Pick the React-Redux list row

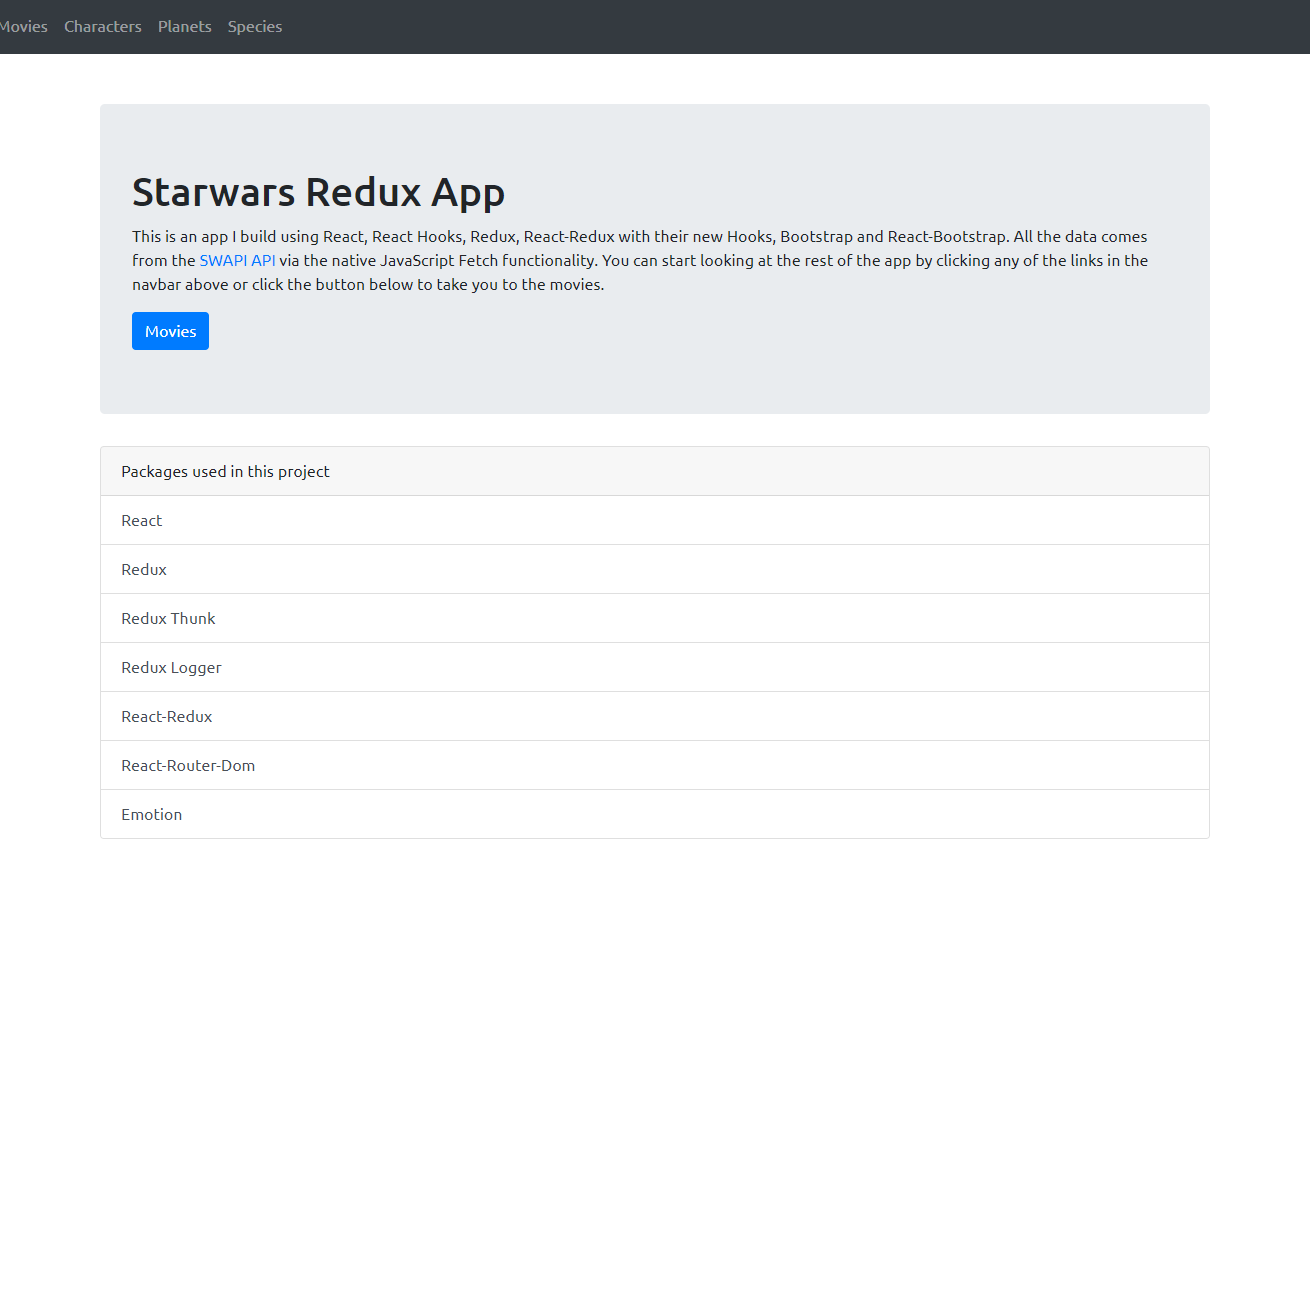tap(655, 716)
